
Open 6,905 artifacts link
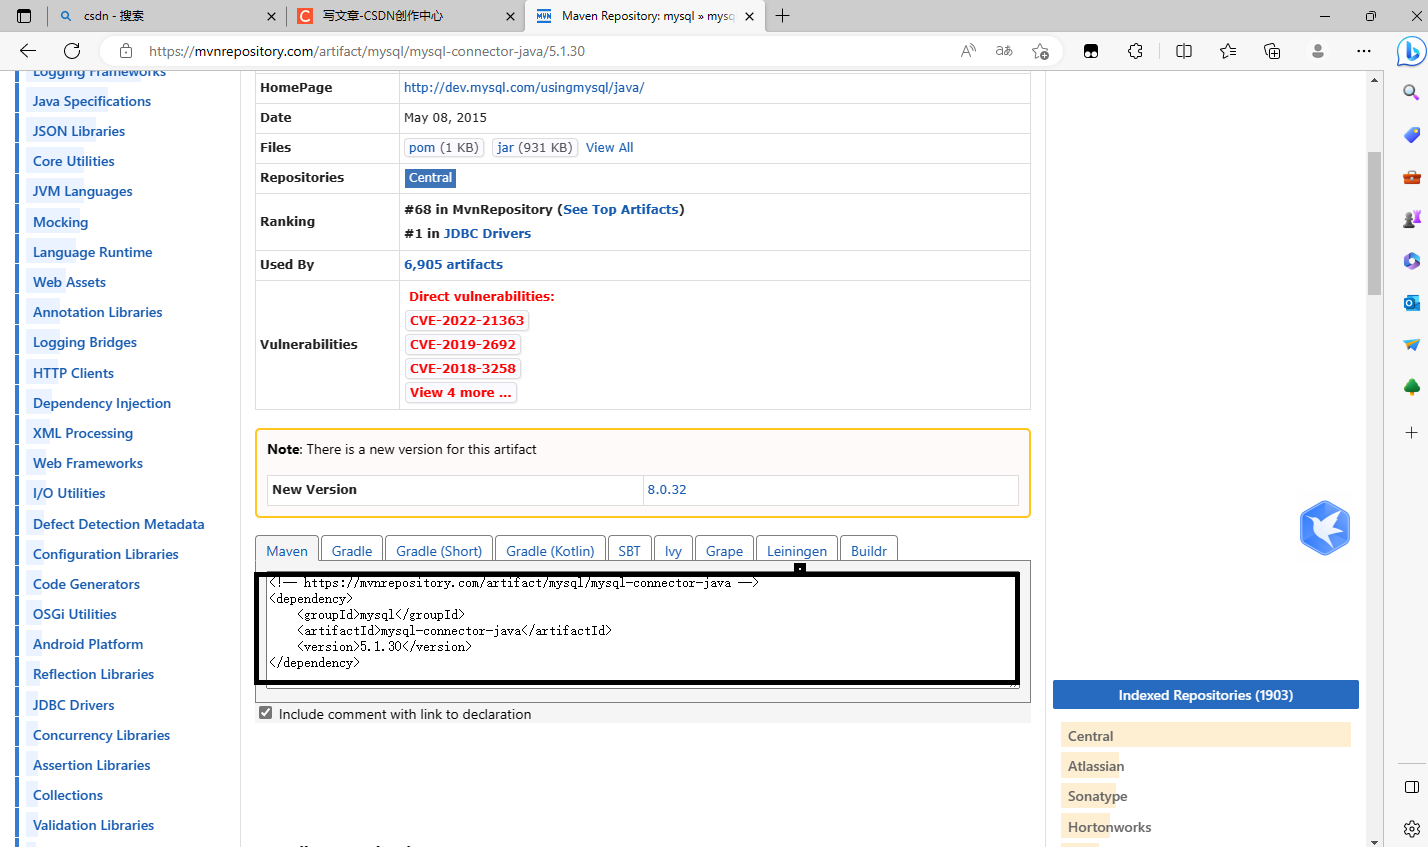point(453,264)
